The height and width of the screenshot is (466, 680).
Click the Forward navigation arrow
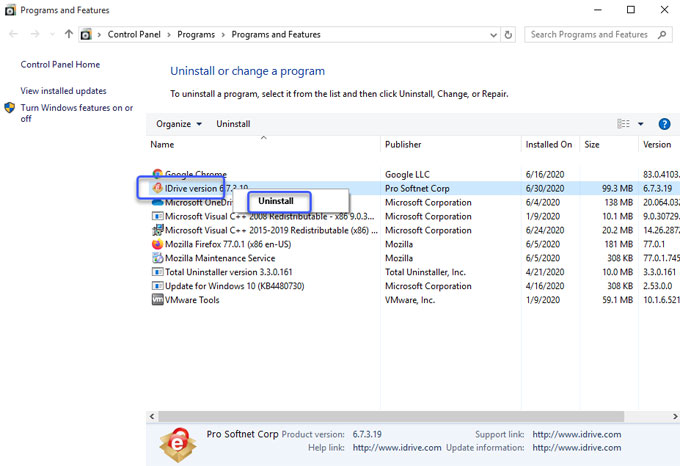35,34
